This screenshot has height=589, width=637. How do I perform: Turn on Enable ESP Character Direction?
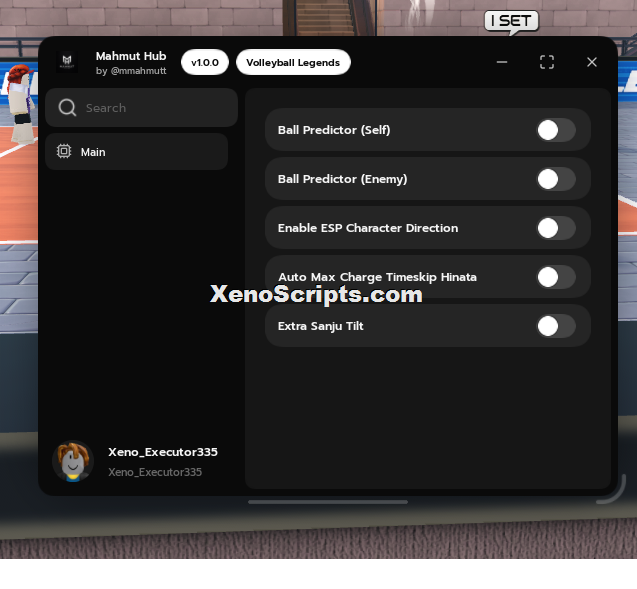[x=556, y=228]
